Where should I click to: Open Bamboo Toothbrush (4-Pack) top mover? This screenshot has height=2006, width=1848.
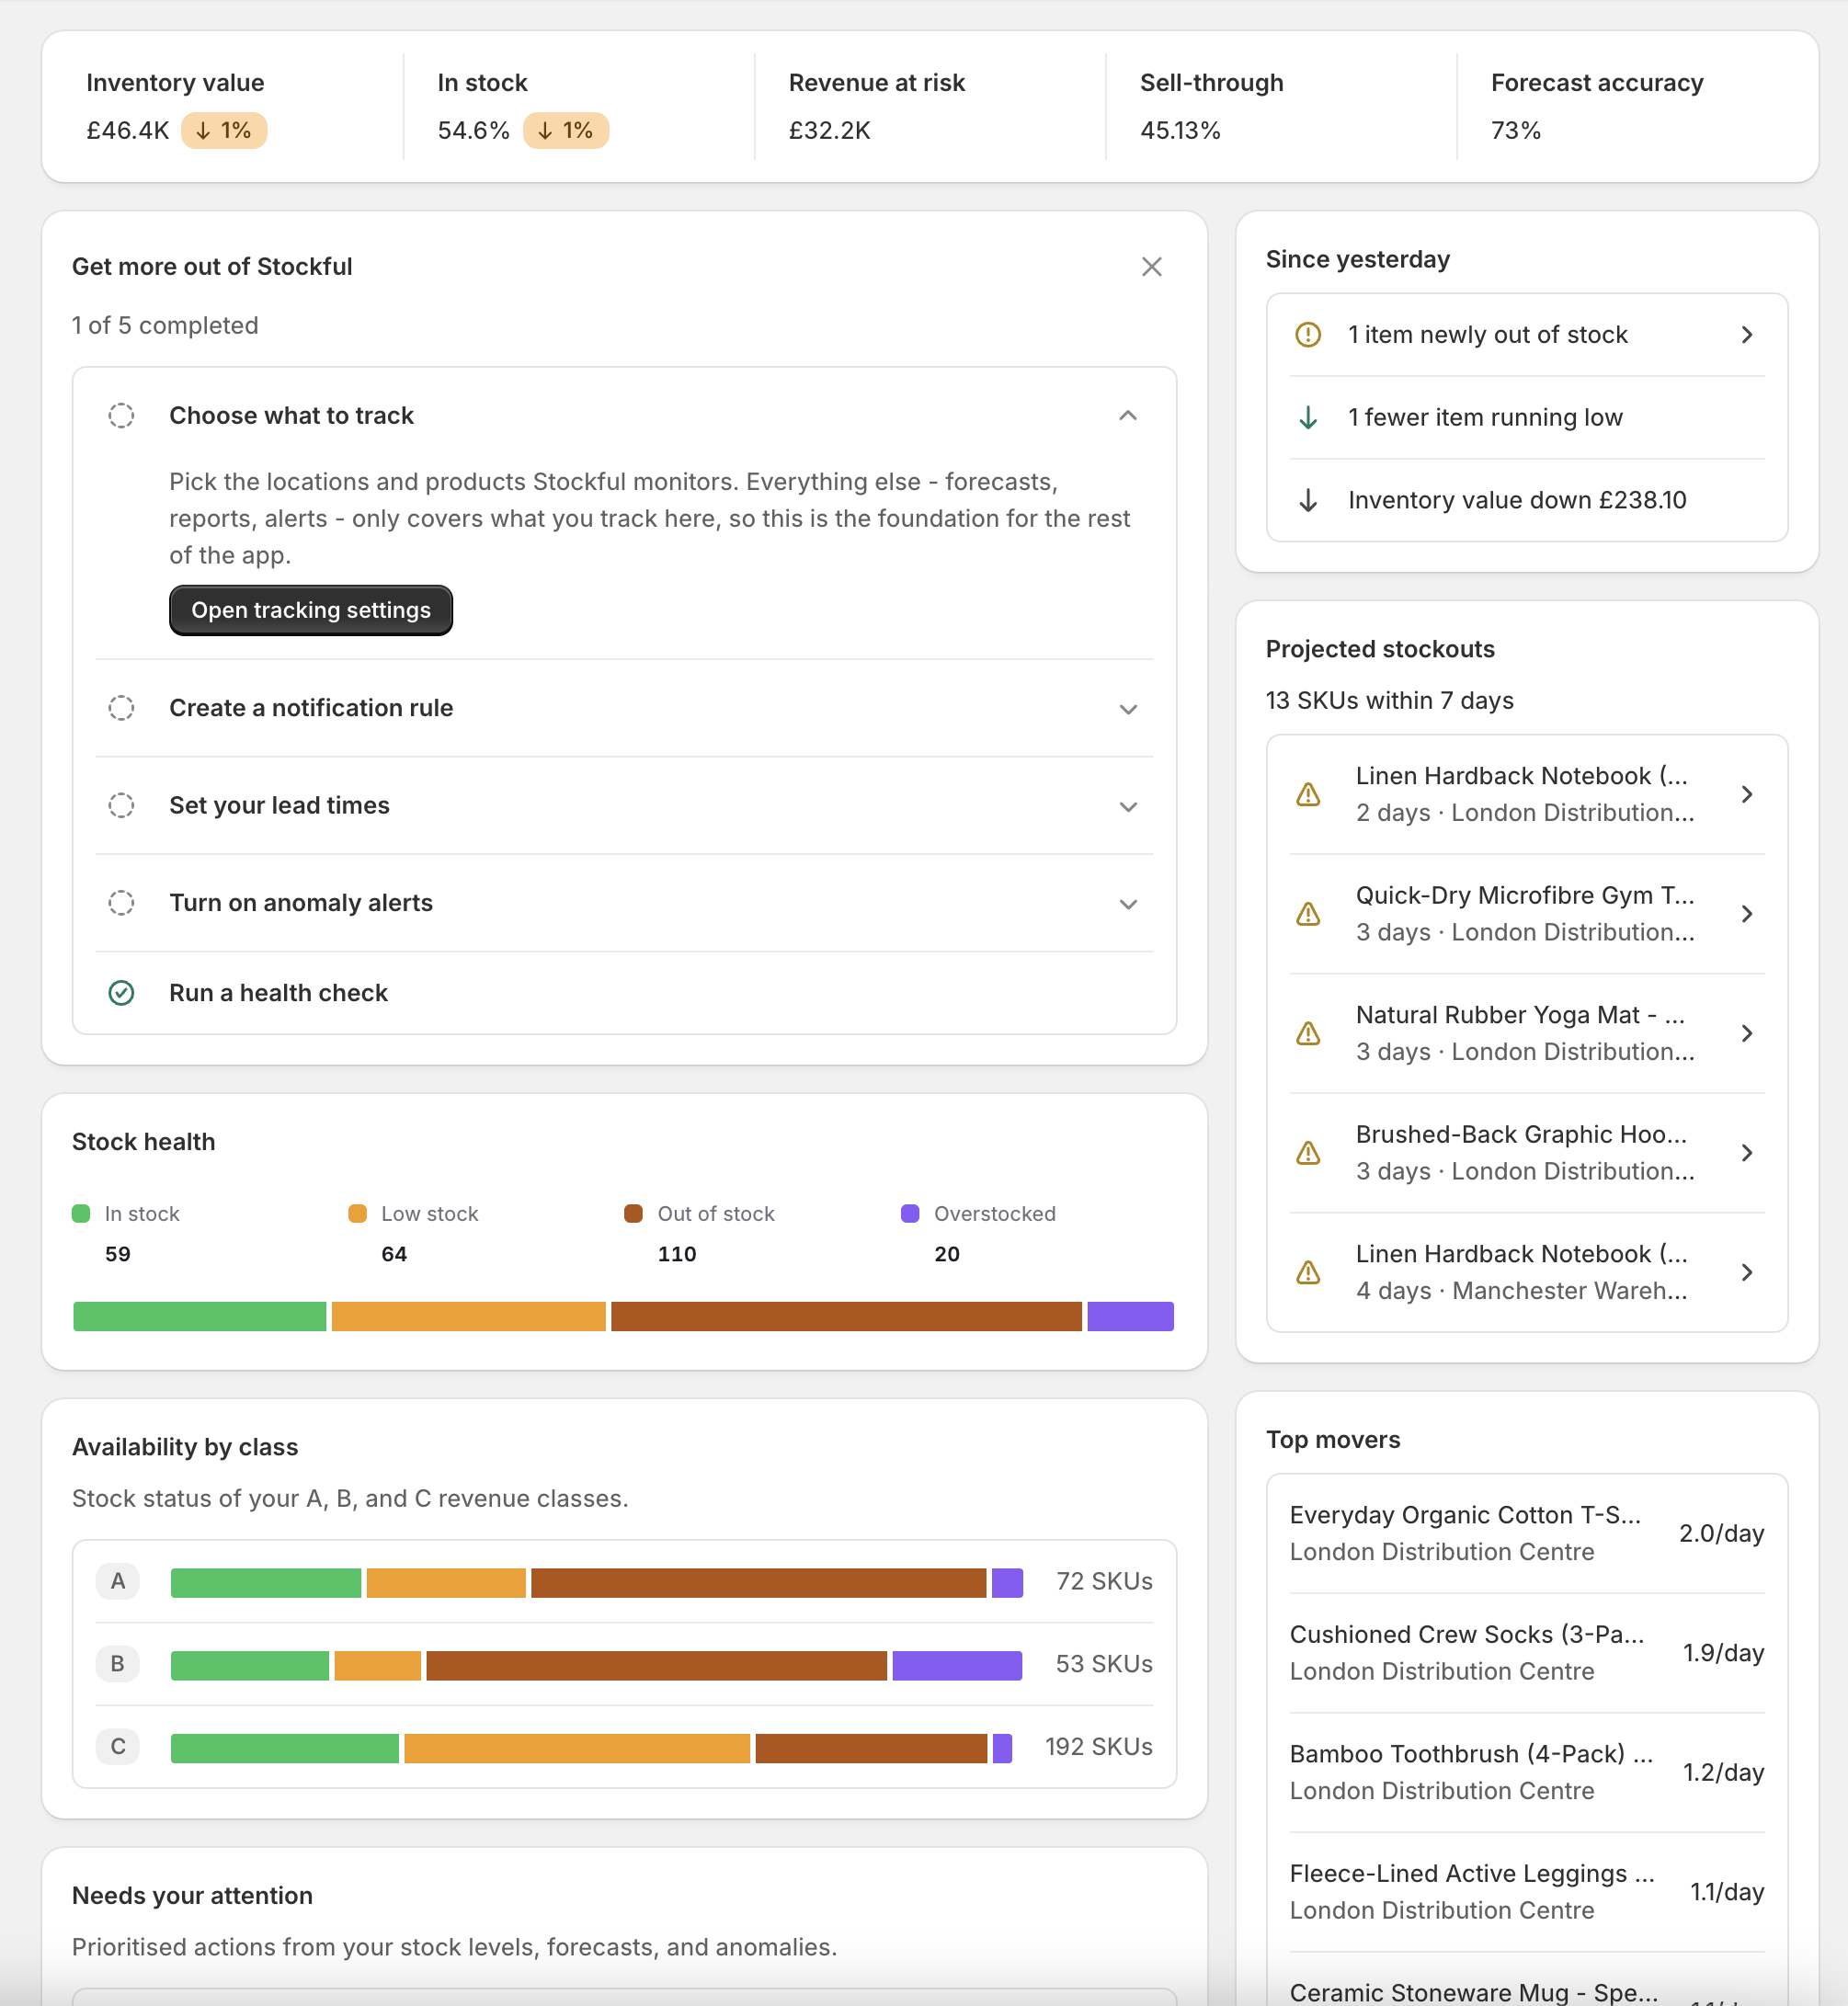pos(1526,1773)
